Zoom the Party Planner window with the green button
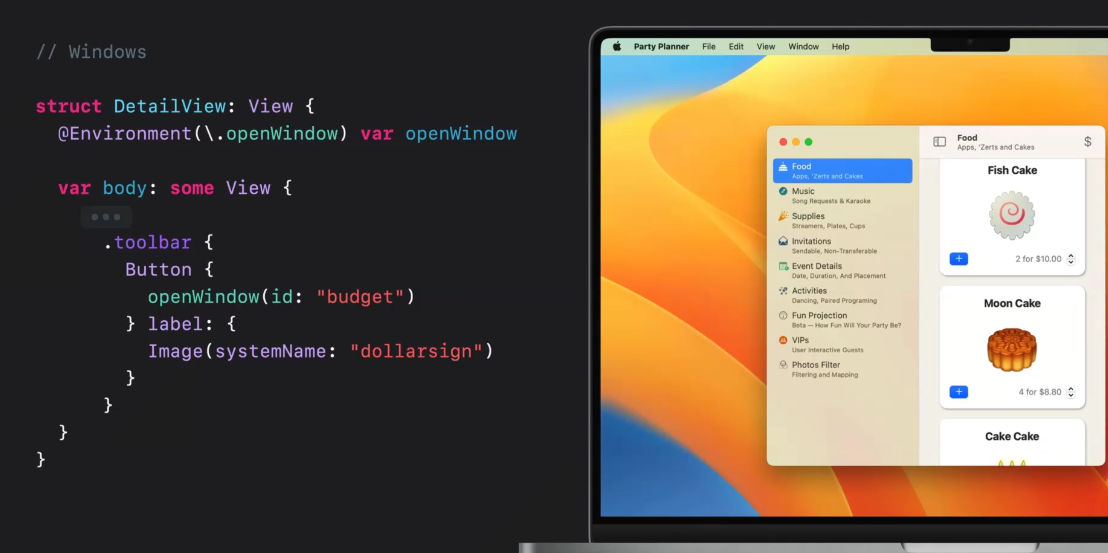Viewport: 1108px width, 553px height. click(808, 142)
